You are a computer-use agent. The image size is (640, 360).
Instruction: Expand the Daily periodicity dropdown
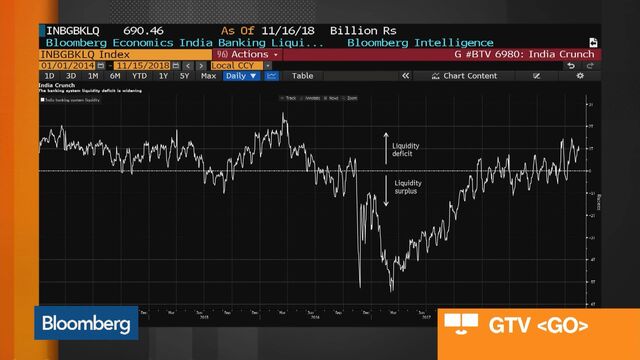(x=241, y=76)
